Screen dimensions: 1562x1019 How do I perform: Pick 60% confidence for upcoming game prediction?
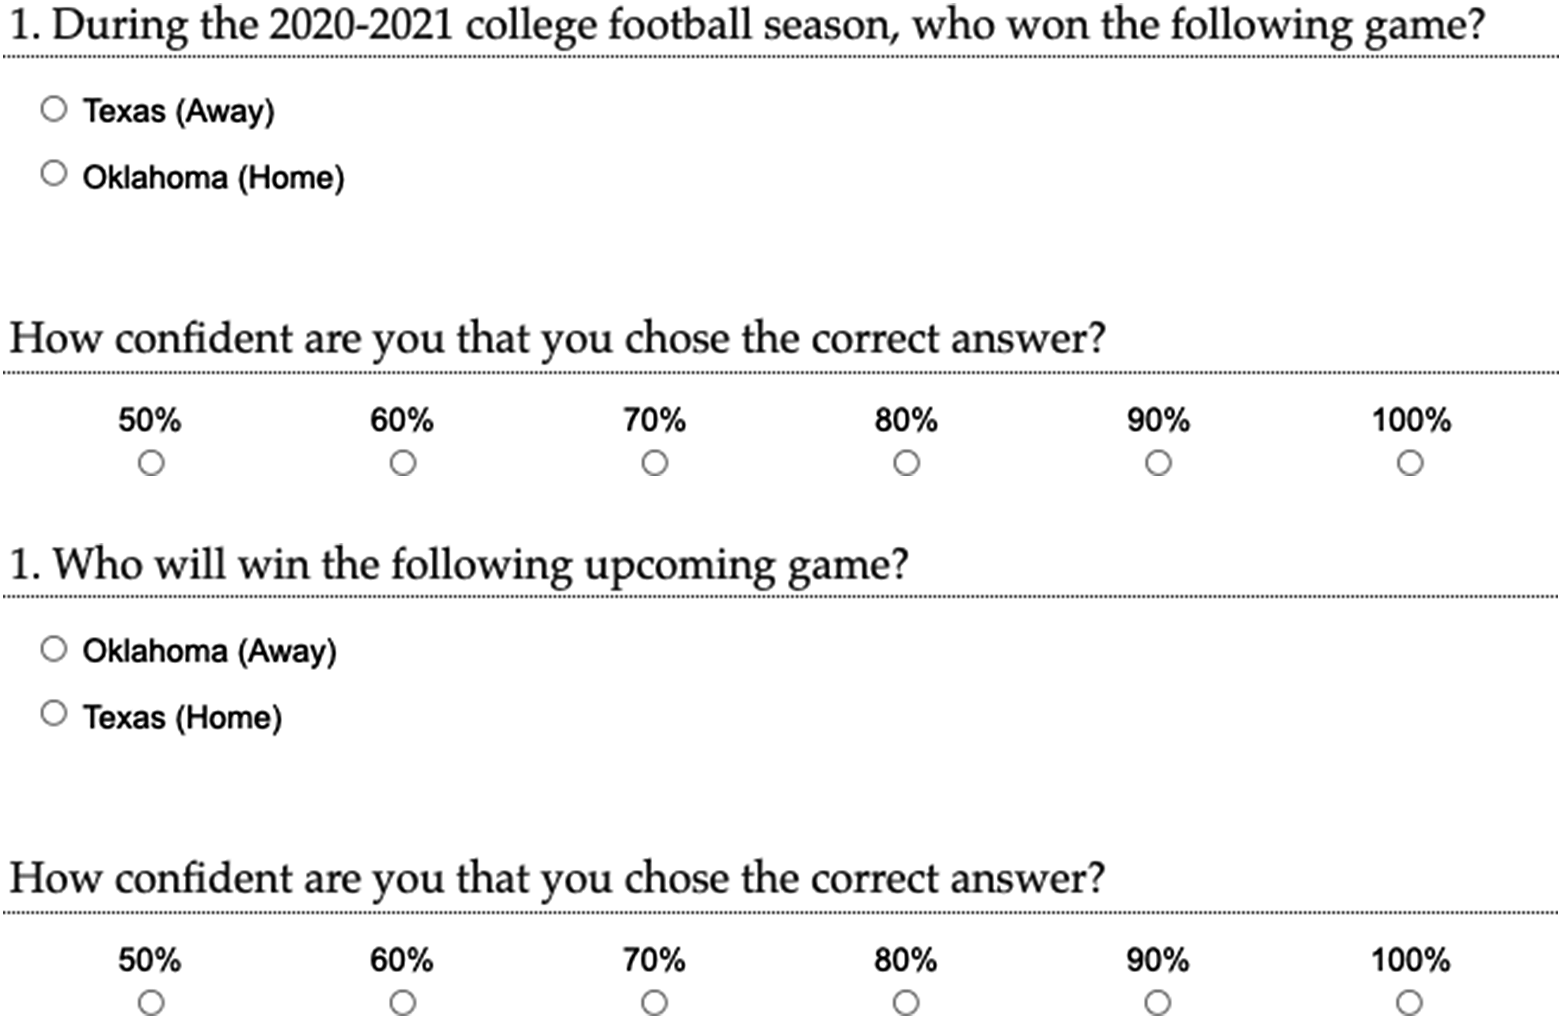point(403,1003)
